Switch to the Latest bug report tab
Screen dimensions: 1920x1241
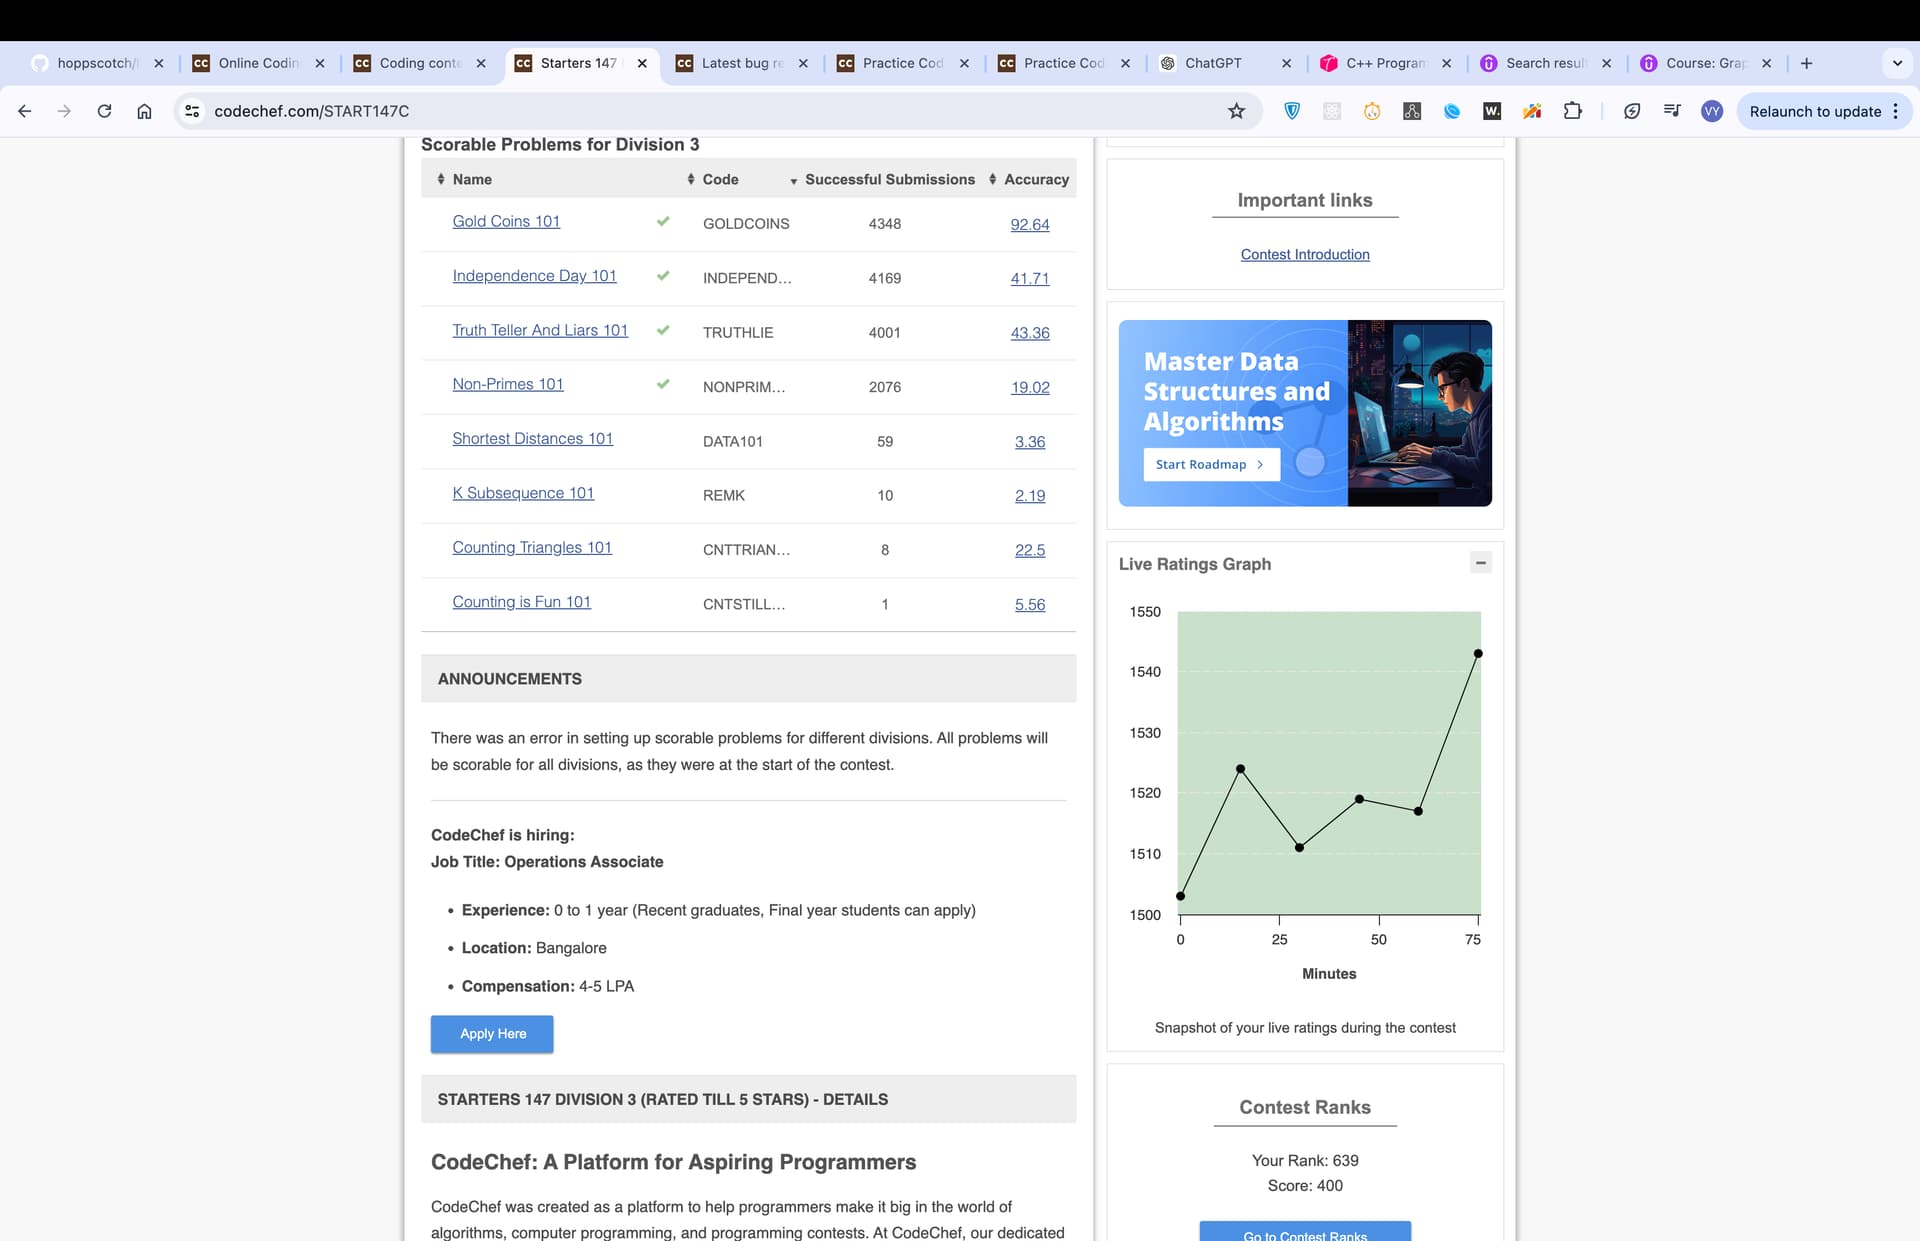[x=740, y=63]
